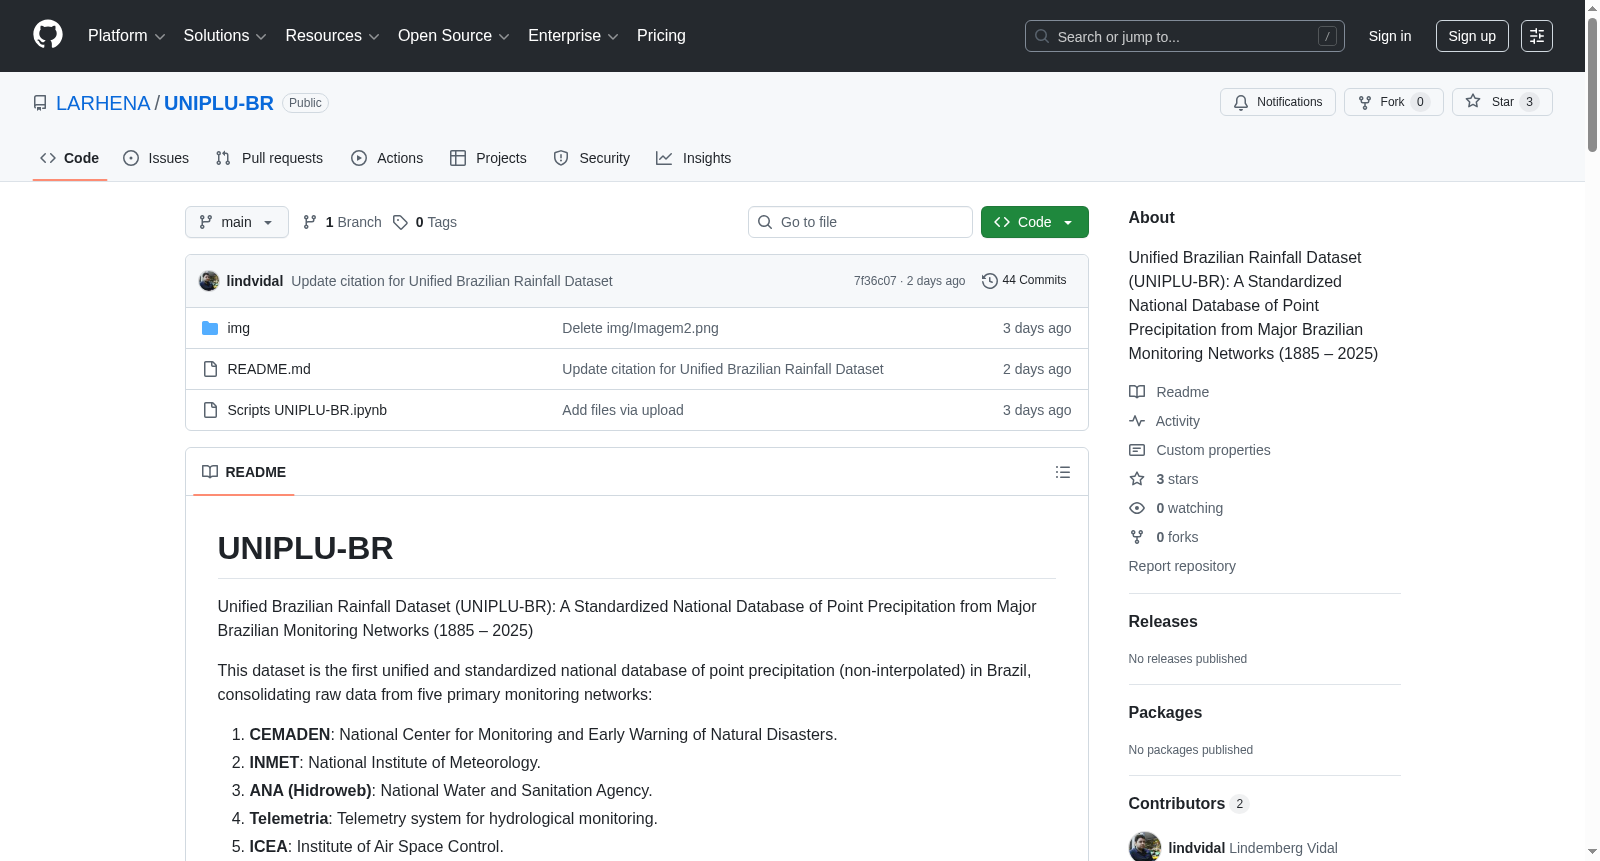Expand the Resources menu
The height and width of the screenshot is (861, 1600).
[x=332, y=36]
